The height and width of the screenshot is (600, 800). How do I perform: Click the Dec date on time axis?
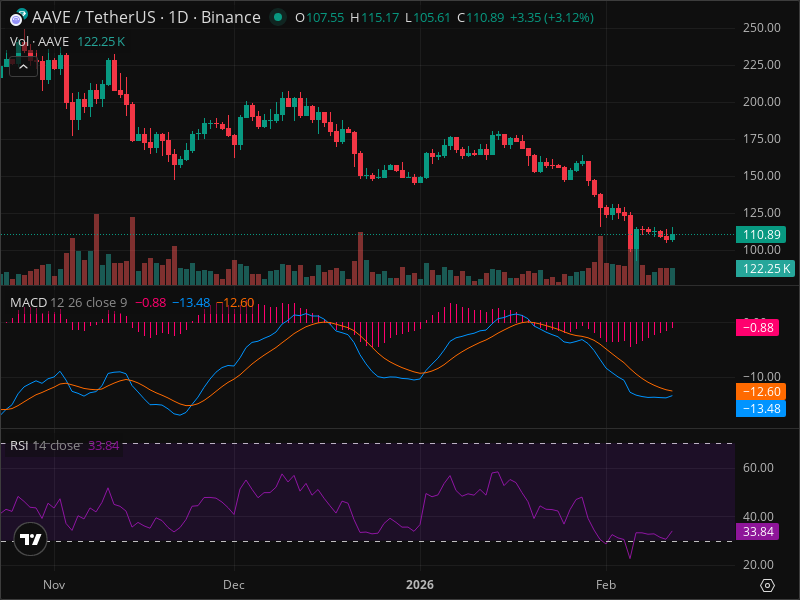234,585
